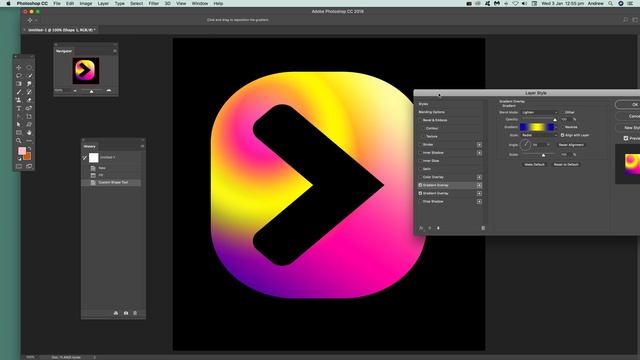Click fx icon at Layer Style bottom
This screenshot has width=640, height=360.
421,228
